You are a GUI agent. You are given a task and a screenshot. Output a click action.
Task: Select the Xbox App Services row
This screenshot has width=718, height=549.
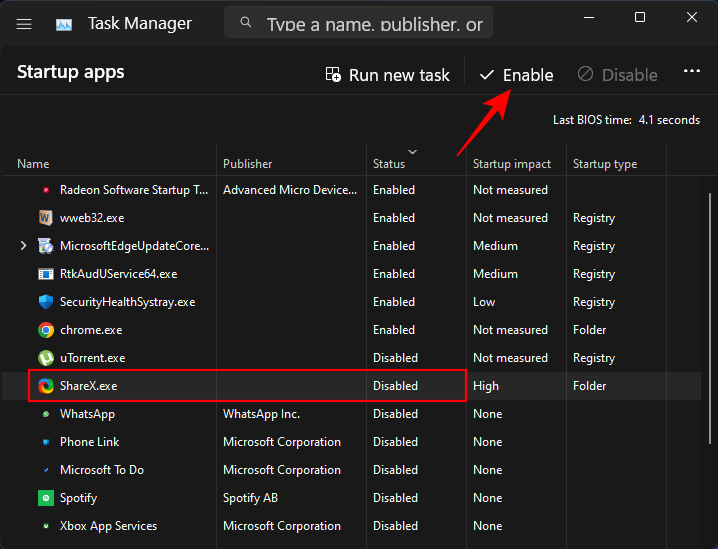tap(108, 526)
